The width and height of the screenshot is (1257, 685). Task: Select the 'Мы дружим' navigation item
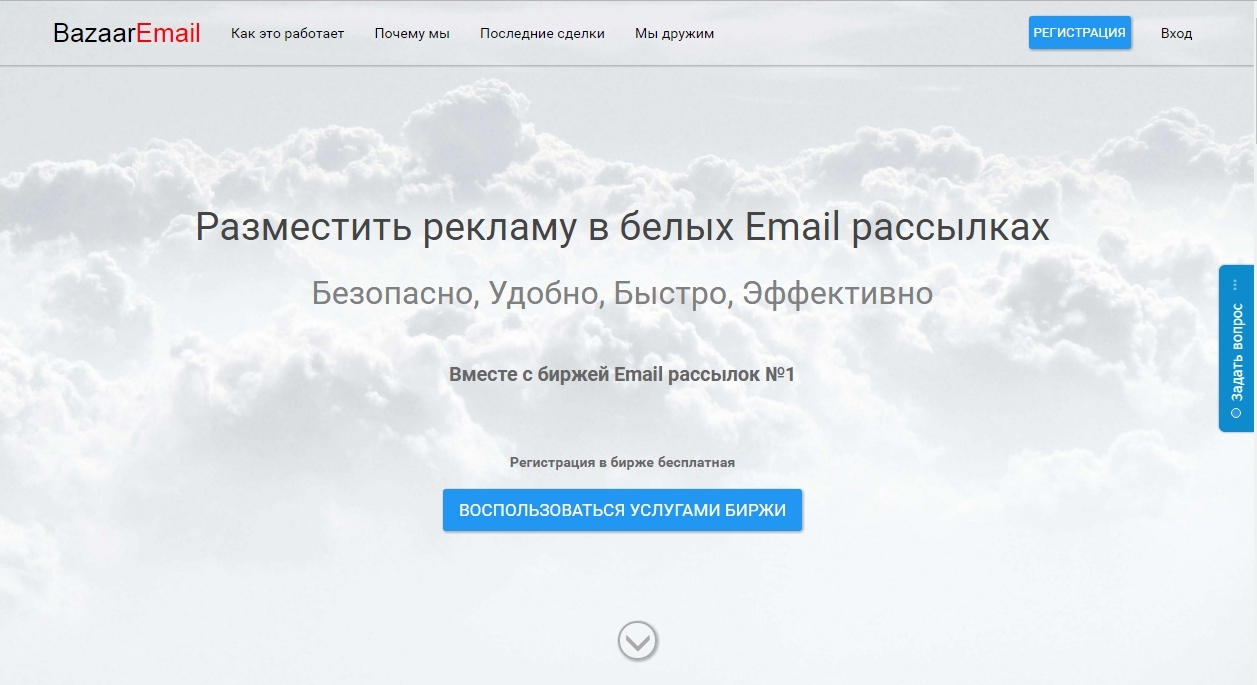click(674, 33)
